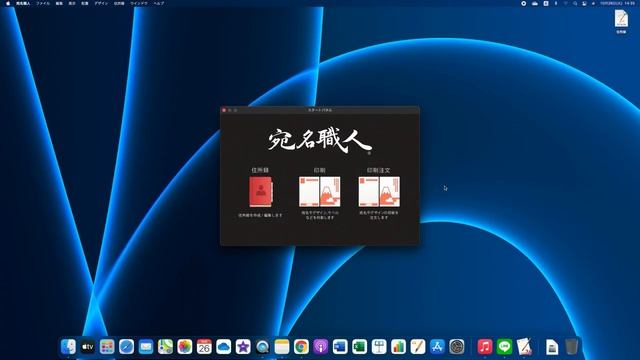640x360 pixels.
Task: Open Notes from the Dock
Action: coord(282,347)
